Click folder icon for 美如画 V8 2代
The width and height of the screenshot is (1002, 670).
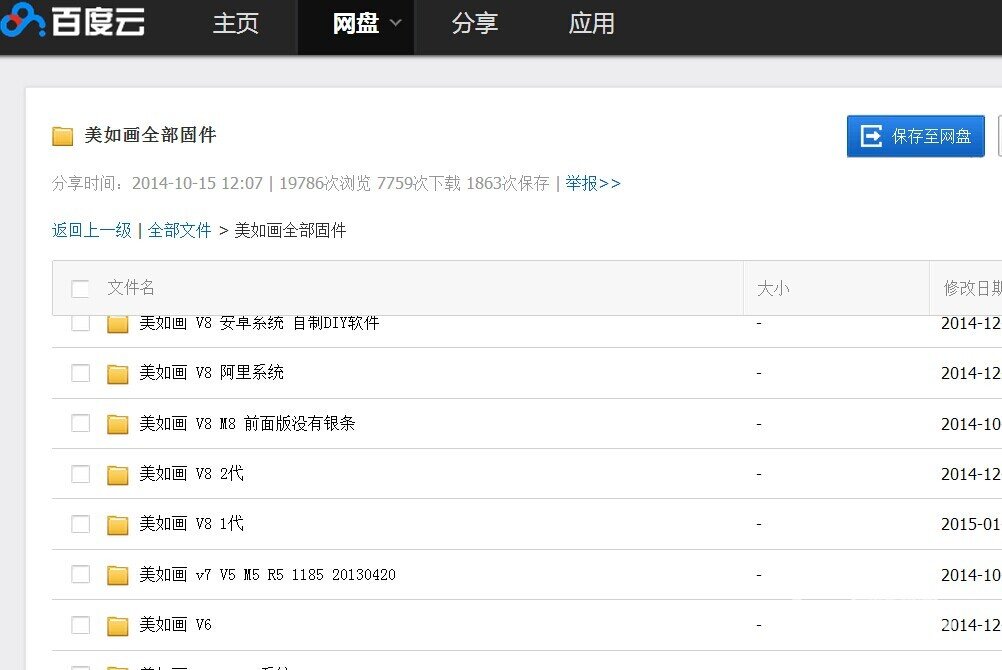pos(118,474)
